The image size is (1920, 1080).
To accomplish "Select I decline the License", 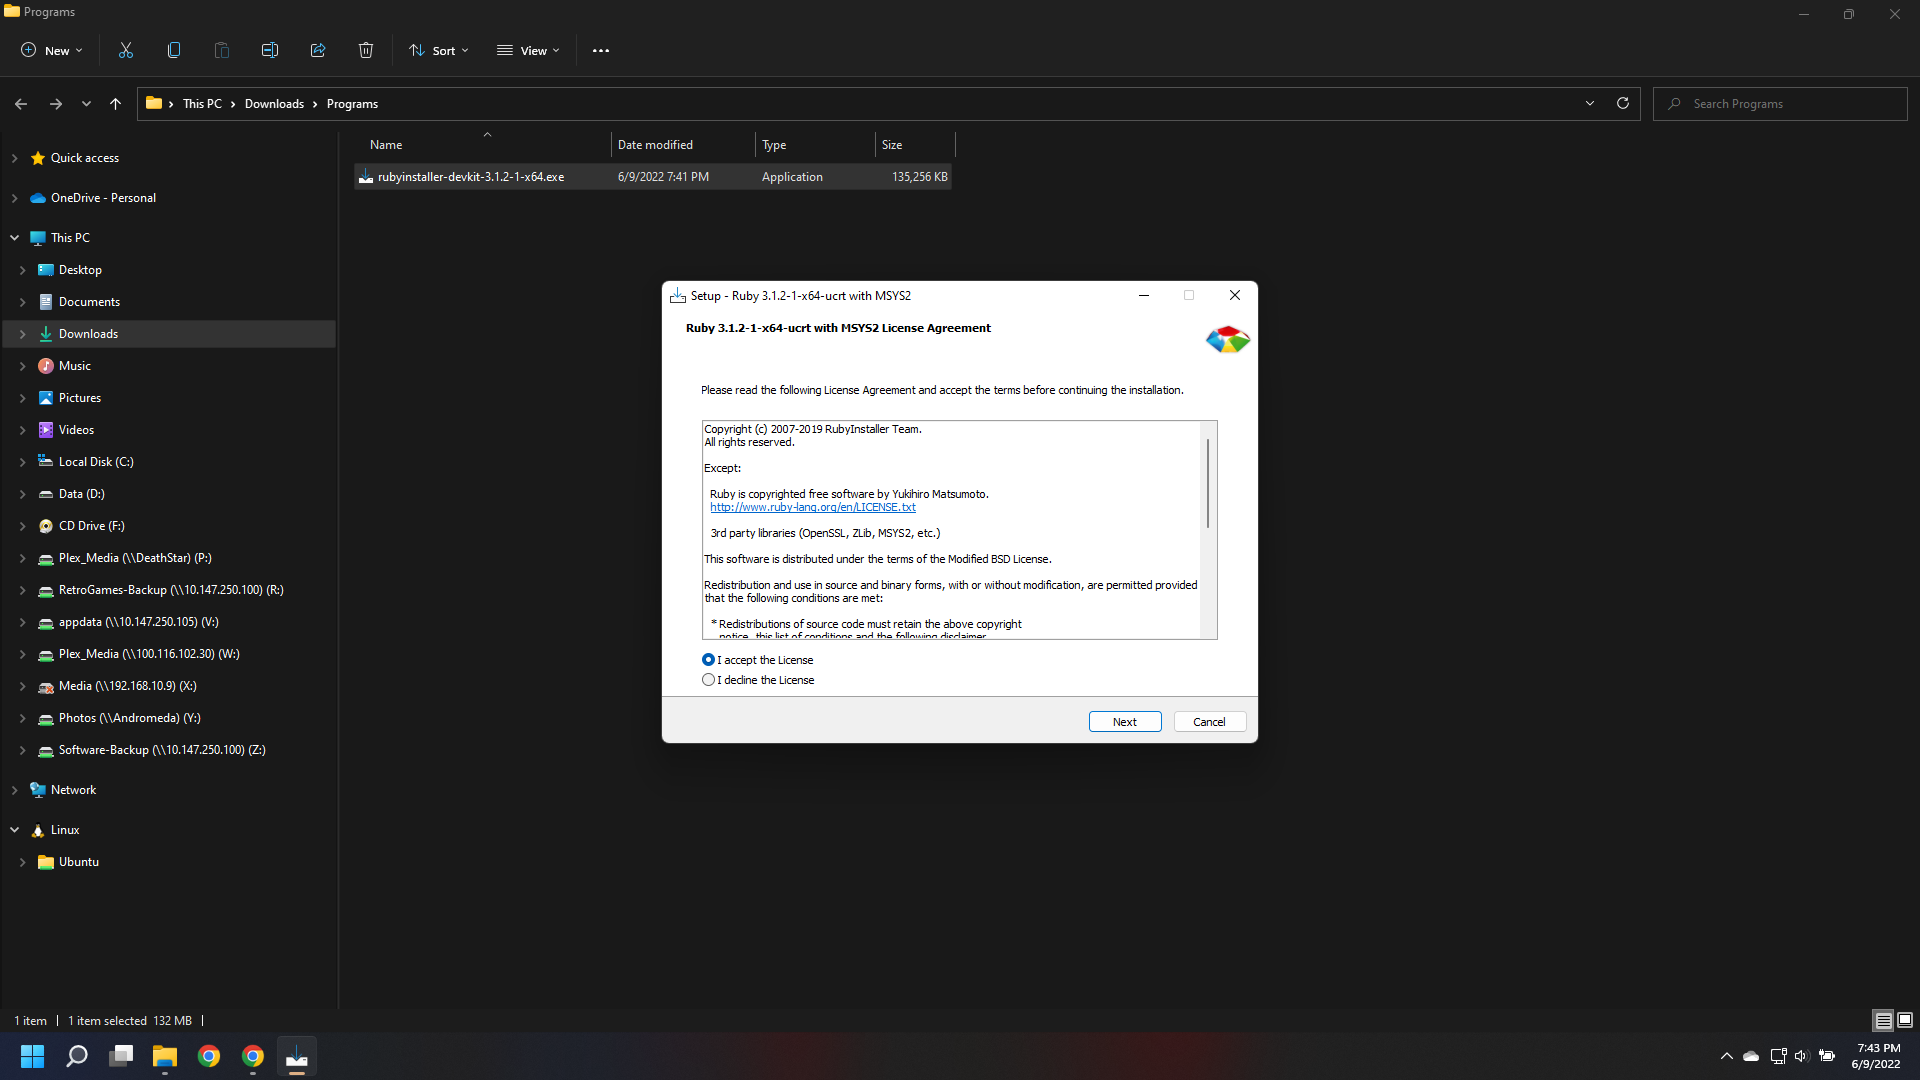I will coord(759,680).
